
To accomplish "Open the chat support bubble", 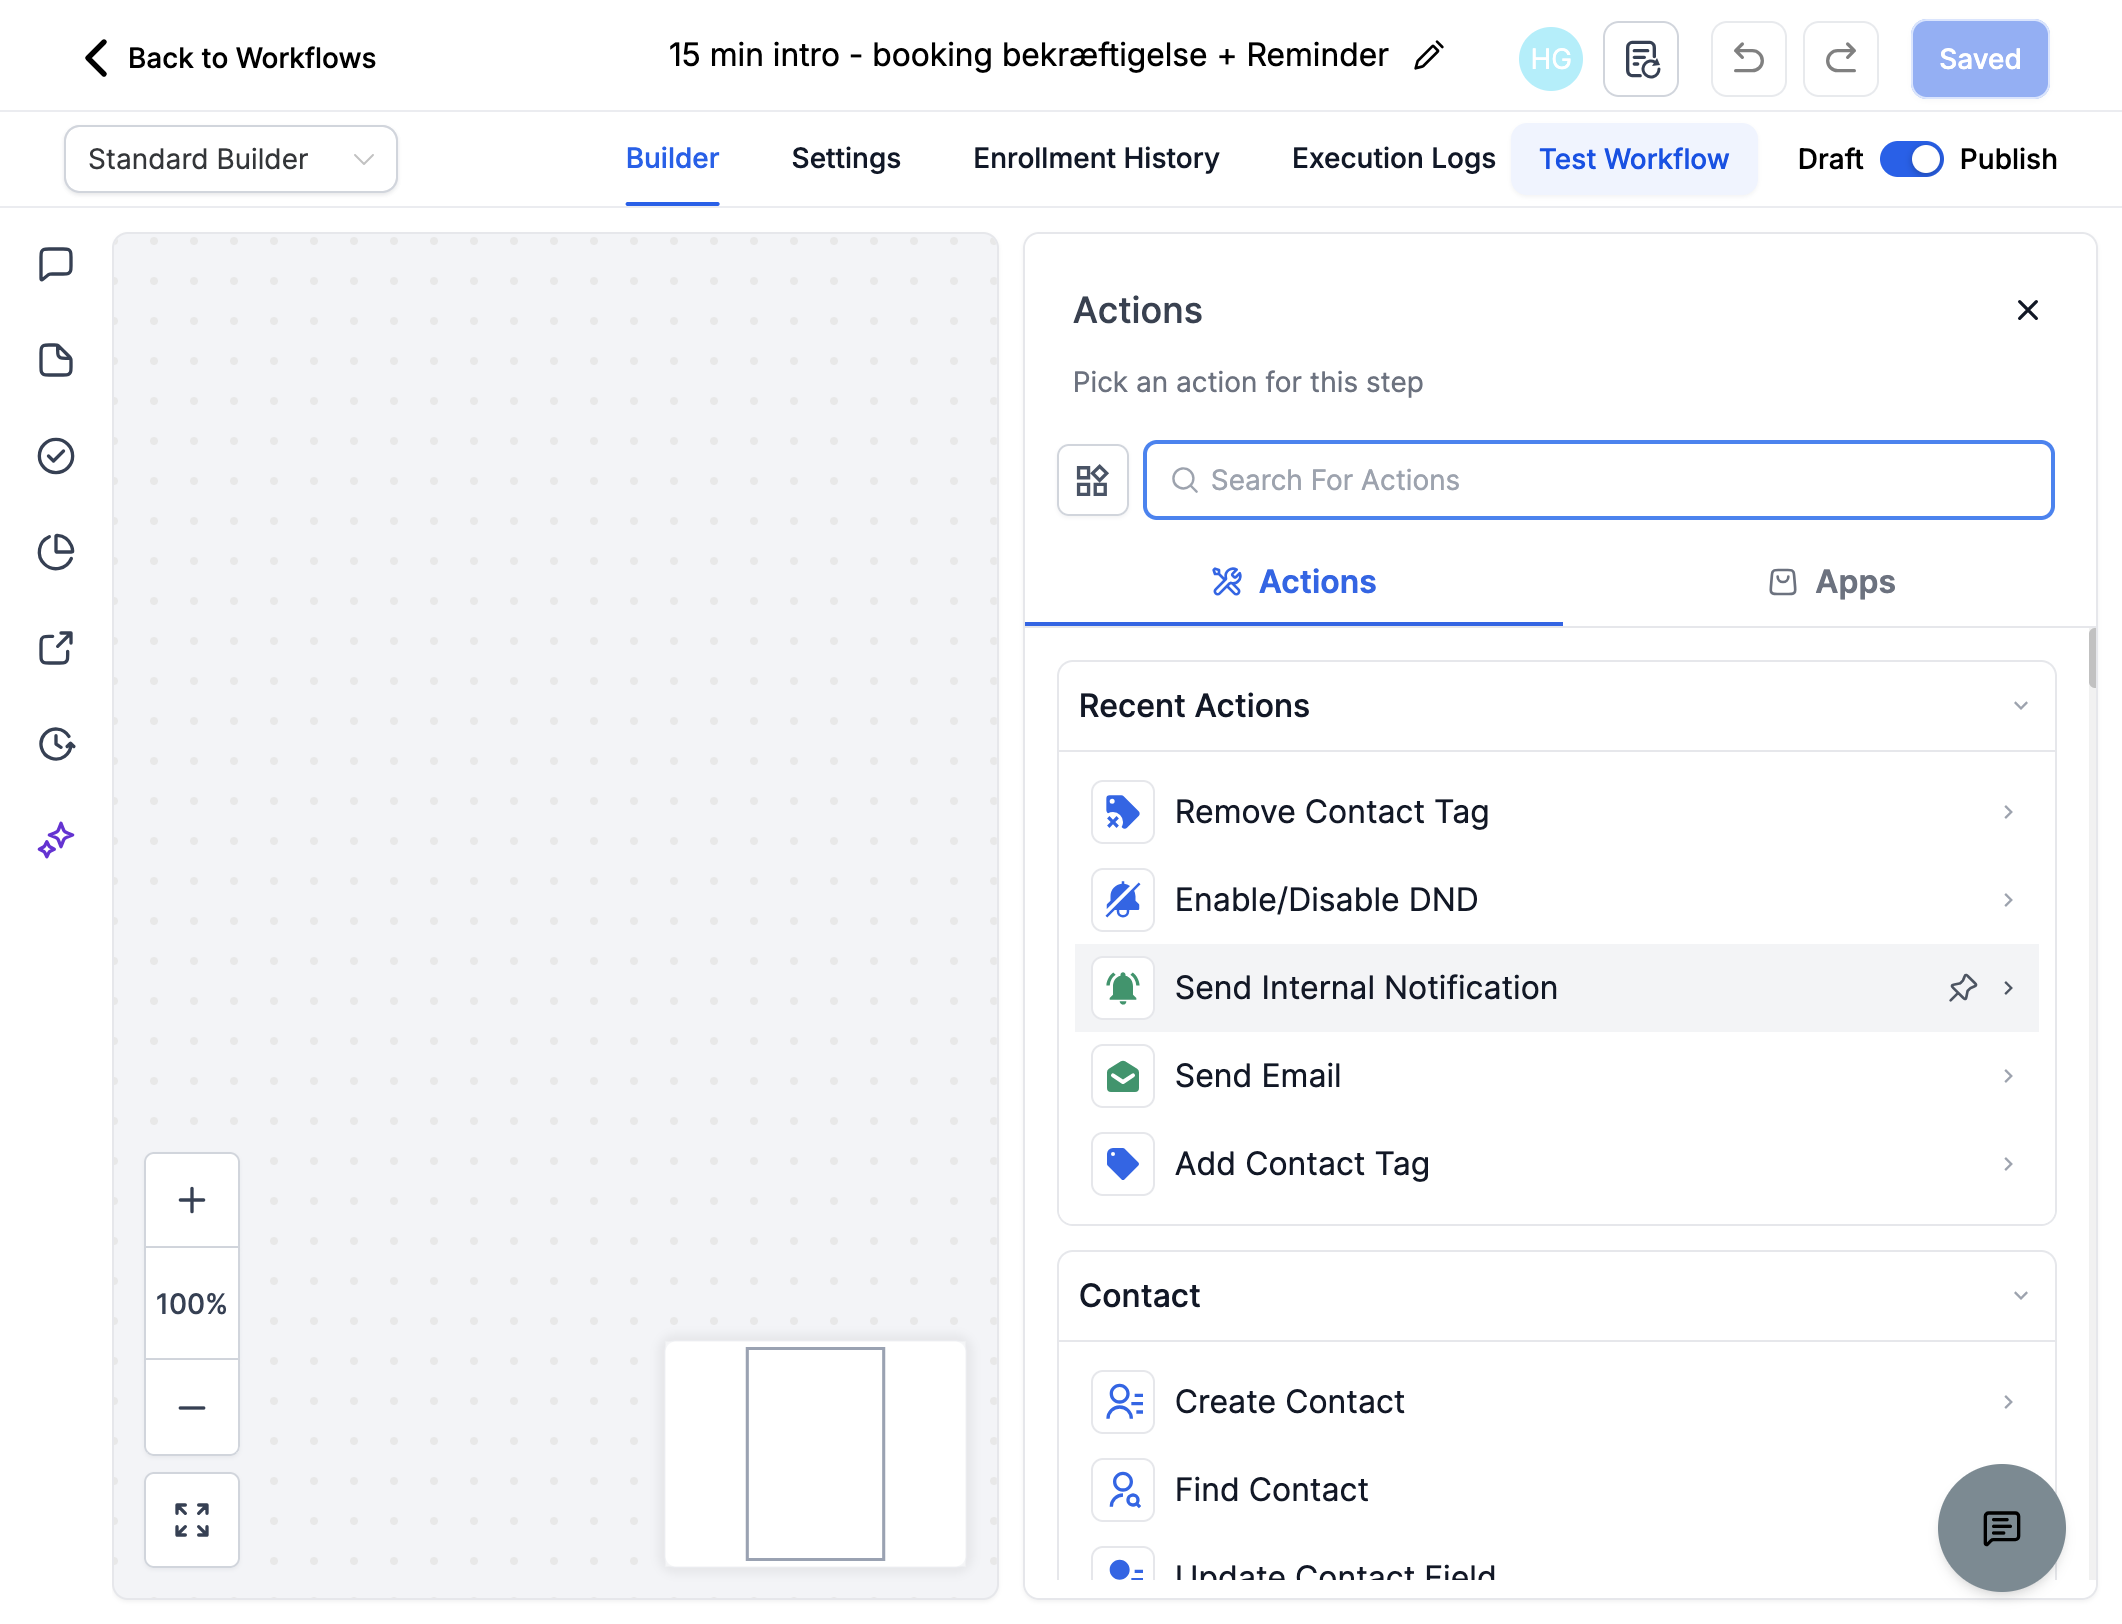I will [x=2001, y=1527].
